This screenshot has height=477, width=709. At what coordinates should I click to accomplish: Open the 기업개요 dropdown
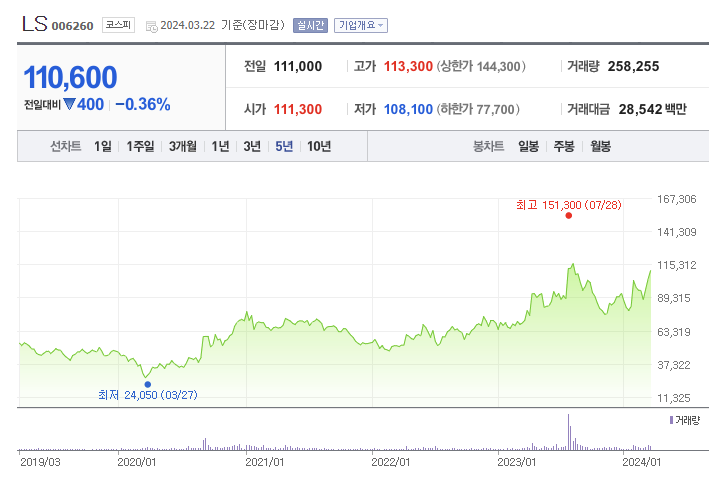click(x=360, y=25)
